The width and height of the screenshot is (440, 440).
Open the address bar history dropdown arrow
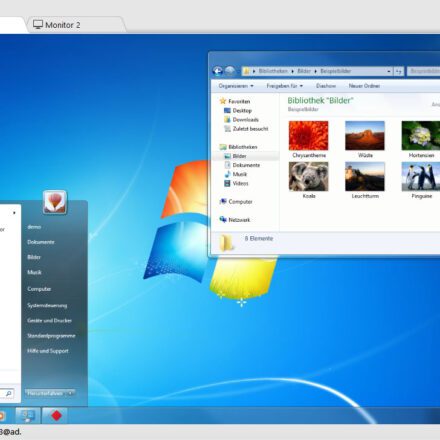(x=389, y=71)
